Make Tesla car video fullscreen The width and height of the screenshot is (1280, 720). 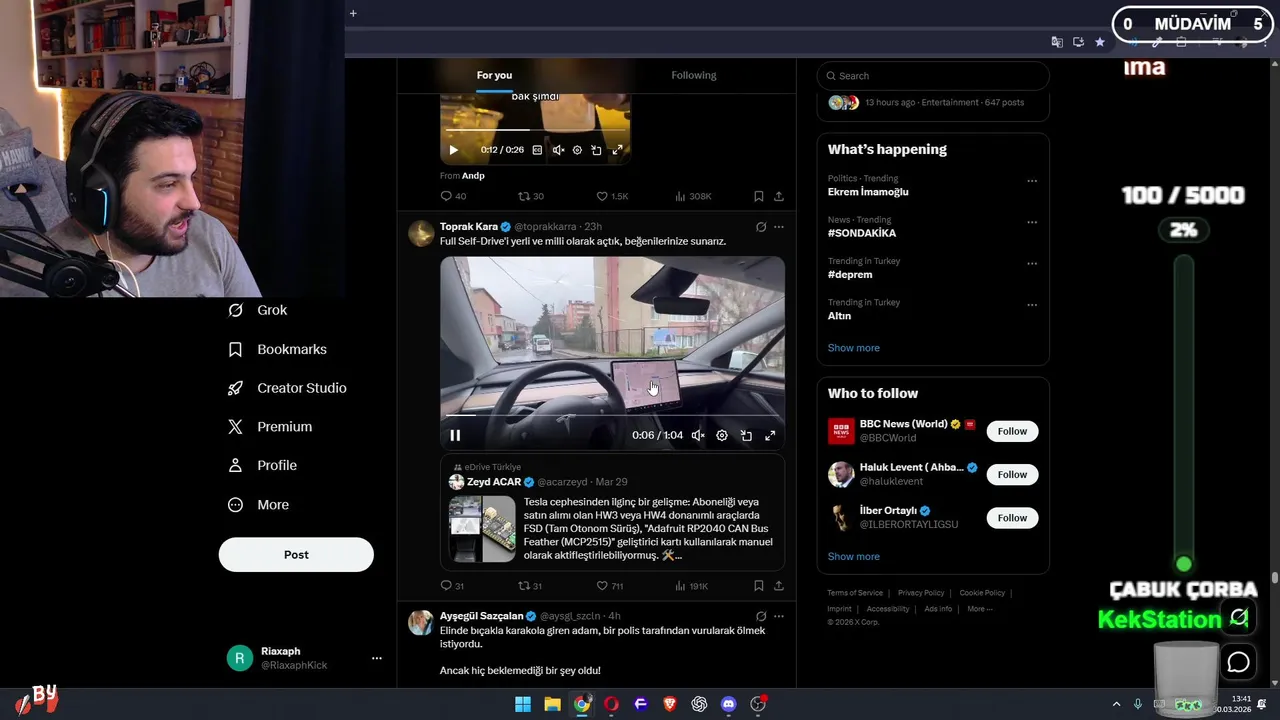tap(770, 435)
